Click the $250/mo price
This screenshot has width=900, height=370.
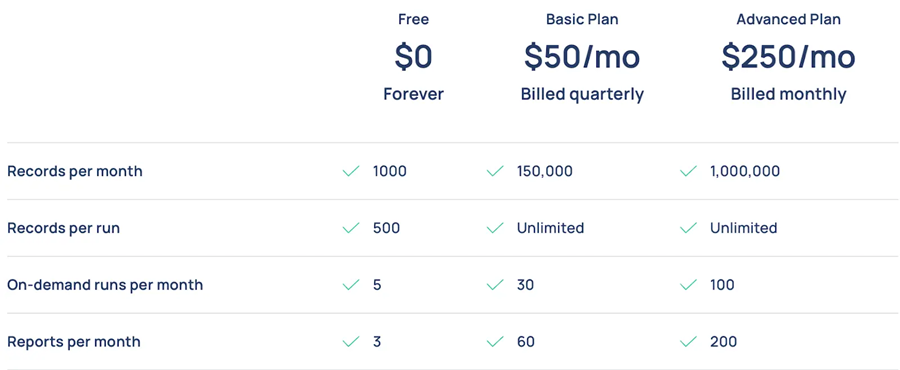click(788, 57)
